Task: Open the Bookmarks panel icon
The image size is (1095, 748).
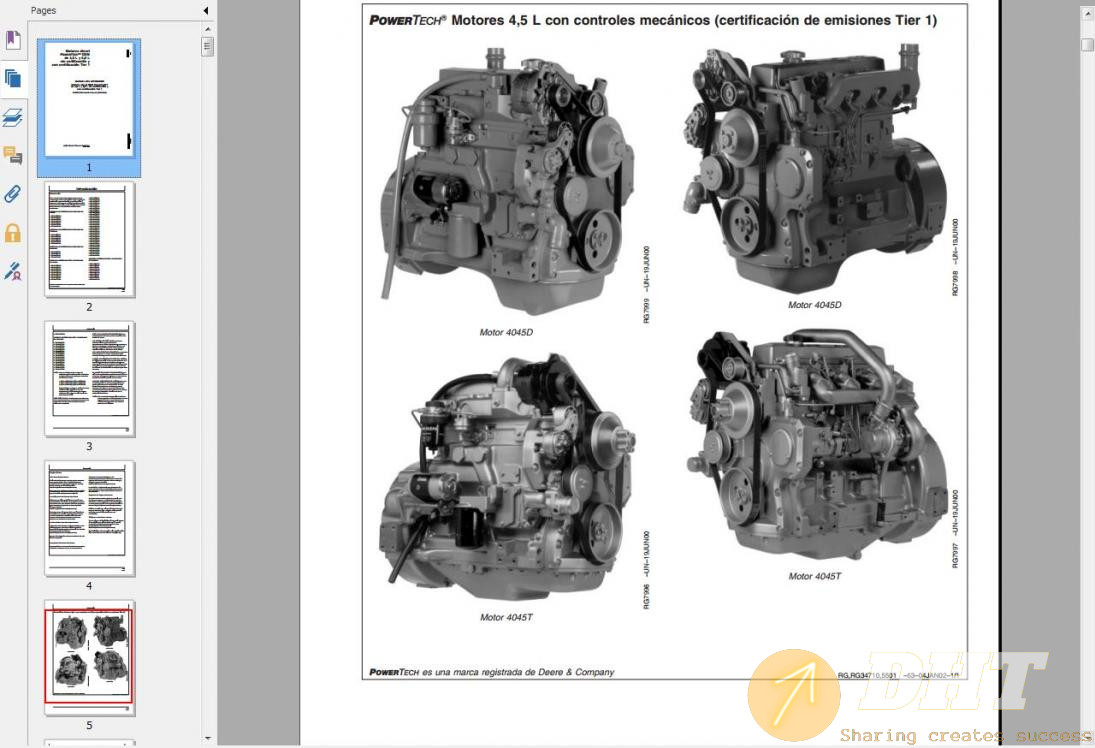Action: (13, 40)
